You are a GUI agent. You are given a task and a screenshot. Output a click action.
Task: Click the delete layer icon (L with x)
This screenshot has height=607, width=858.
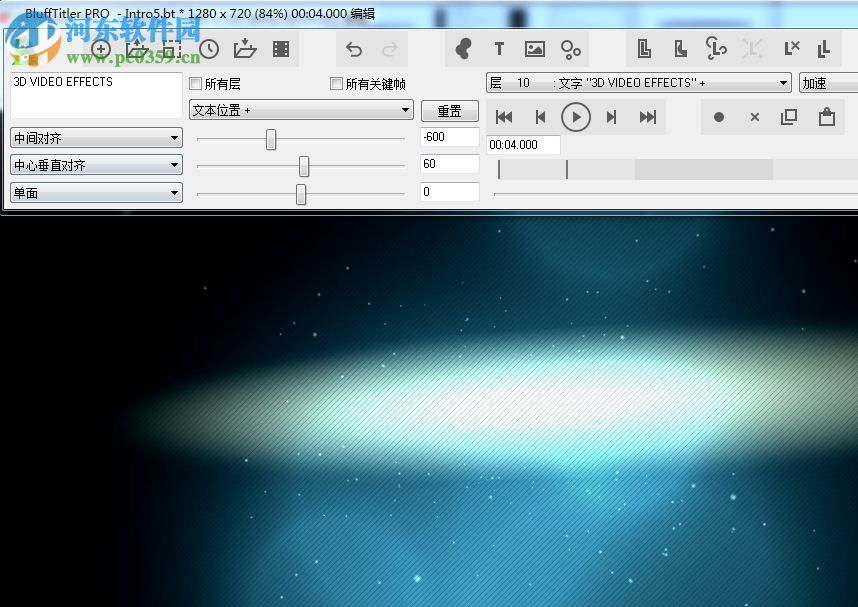pos(792,48)
